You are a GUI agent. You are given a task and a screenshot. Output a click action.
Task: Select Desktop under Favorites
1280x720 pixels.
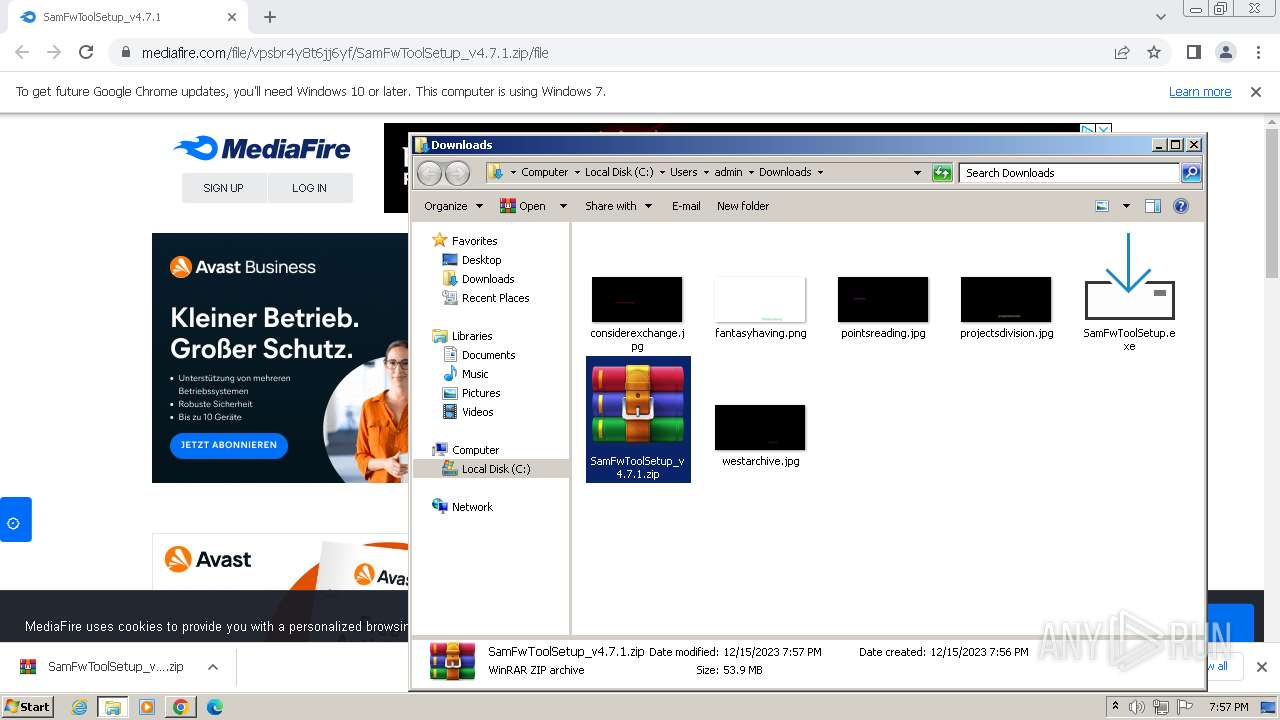481,260
